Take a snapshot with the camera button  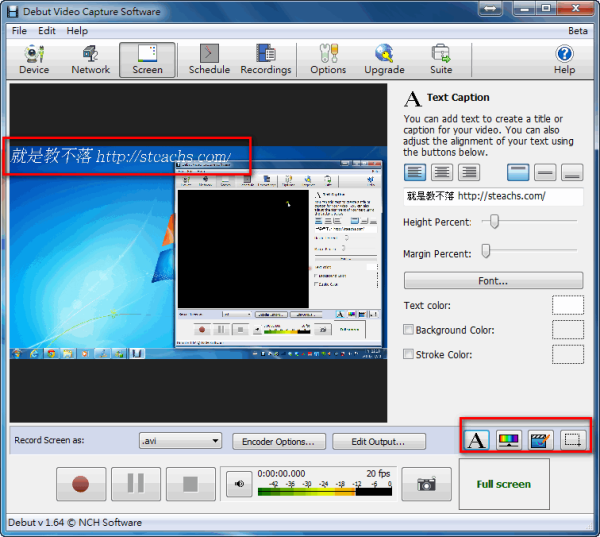[426, 484]
